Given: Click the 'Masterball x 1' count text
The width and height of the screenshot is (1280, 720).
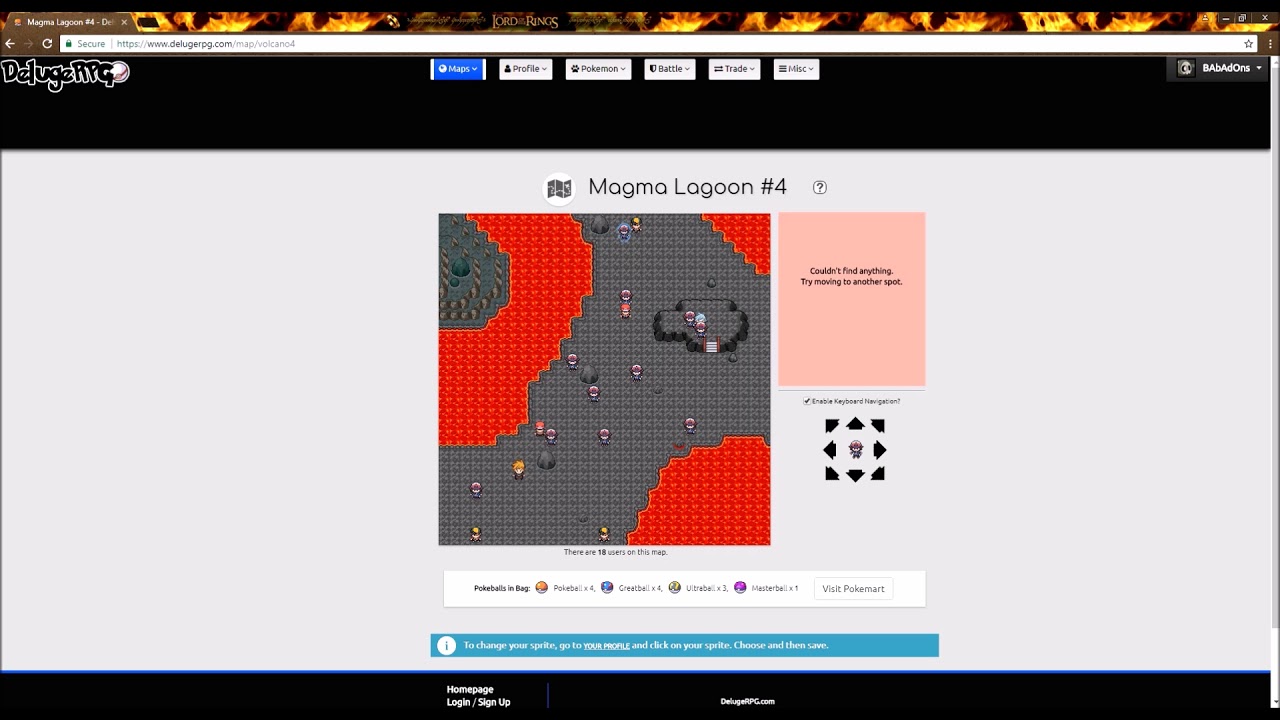Looking at the screenshot, I should click(x=775, y=588).
